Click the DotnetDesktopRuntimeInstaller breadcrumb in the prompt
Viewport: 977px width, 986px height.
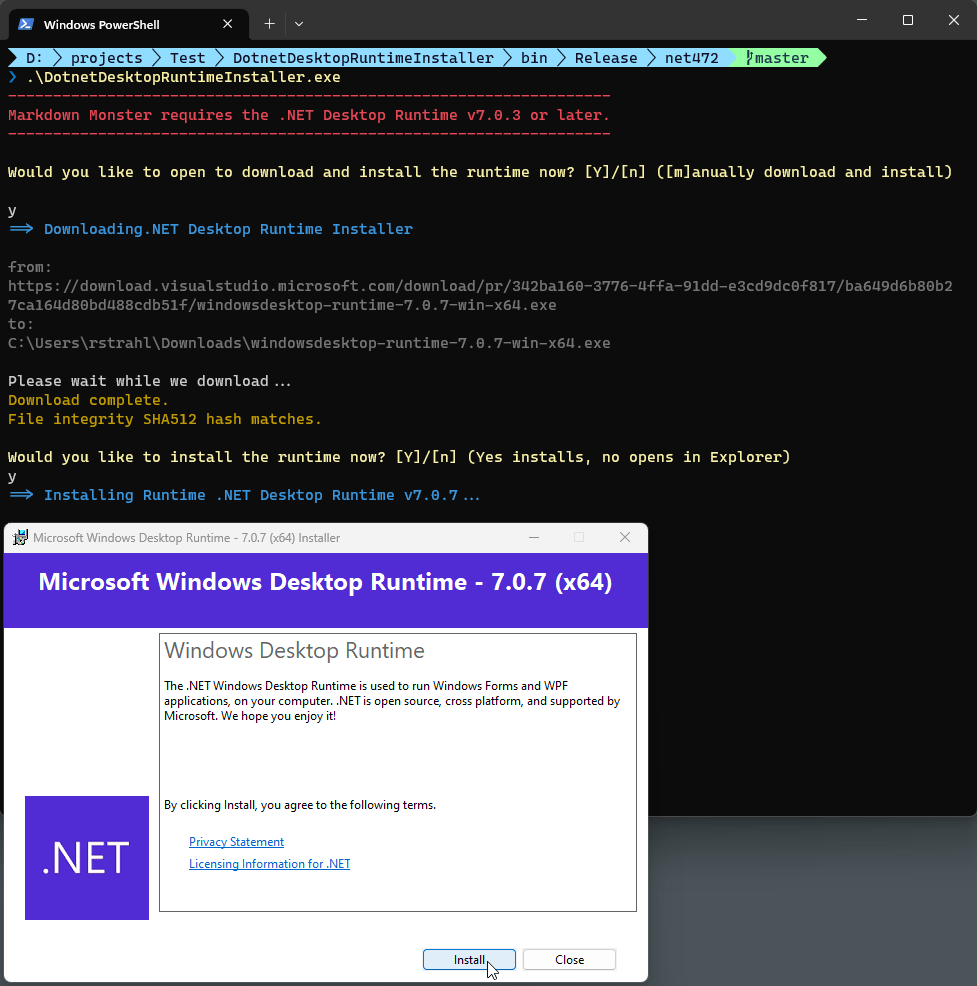click(x=363, y=57)
